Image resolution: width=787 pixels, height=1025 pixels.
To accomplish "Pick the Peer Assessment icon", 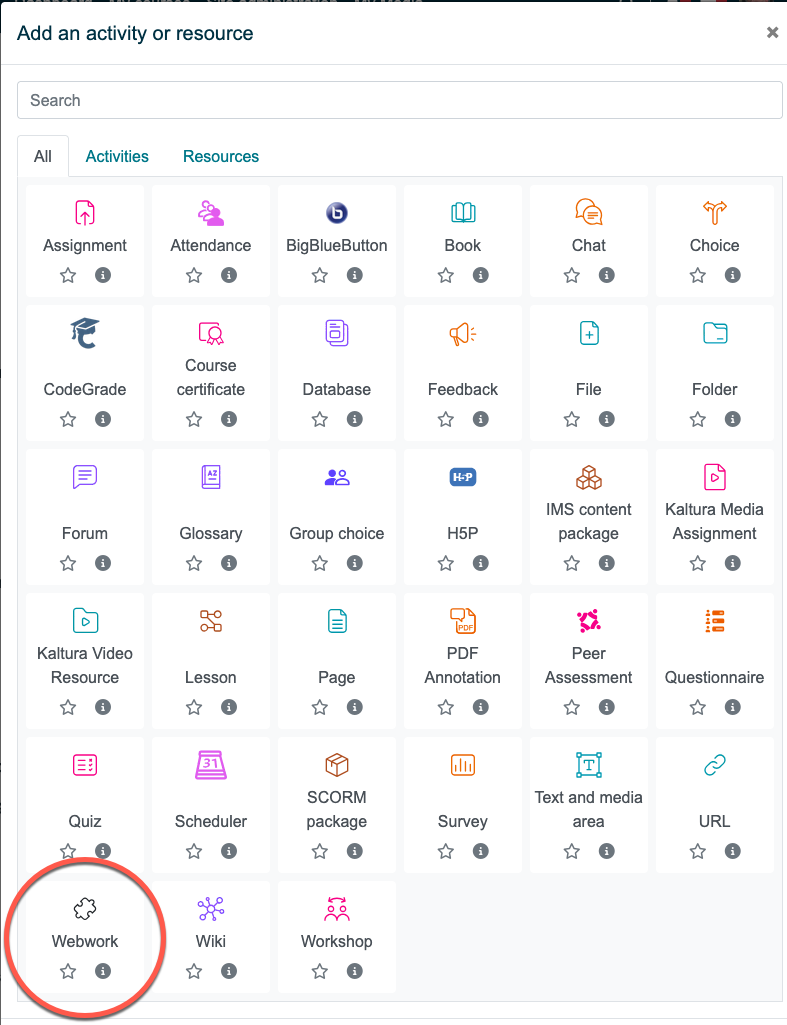I will point(589,621).
